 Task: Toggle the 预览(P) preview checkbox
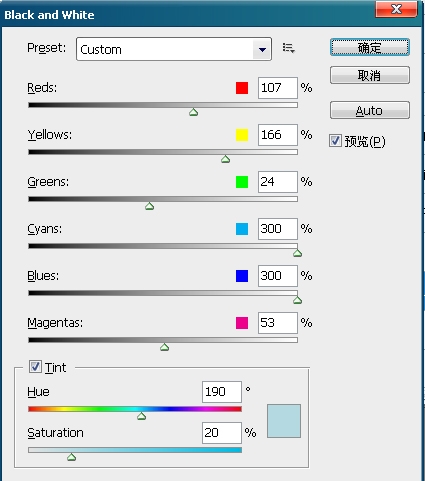[x=335, y=141]
